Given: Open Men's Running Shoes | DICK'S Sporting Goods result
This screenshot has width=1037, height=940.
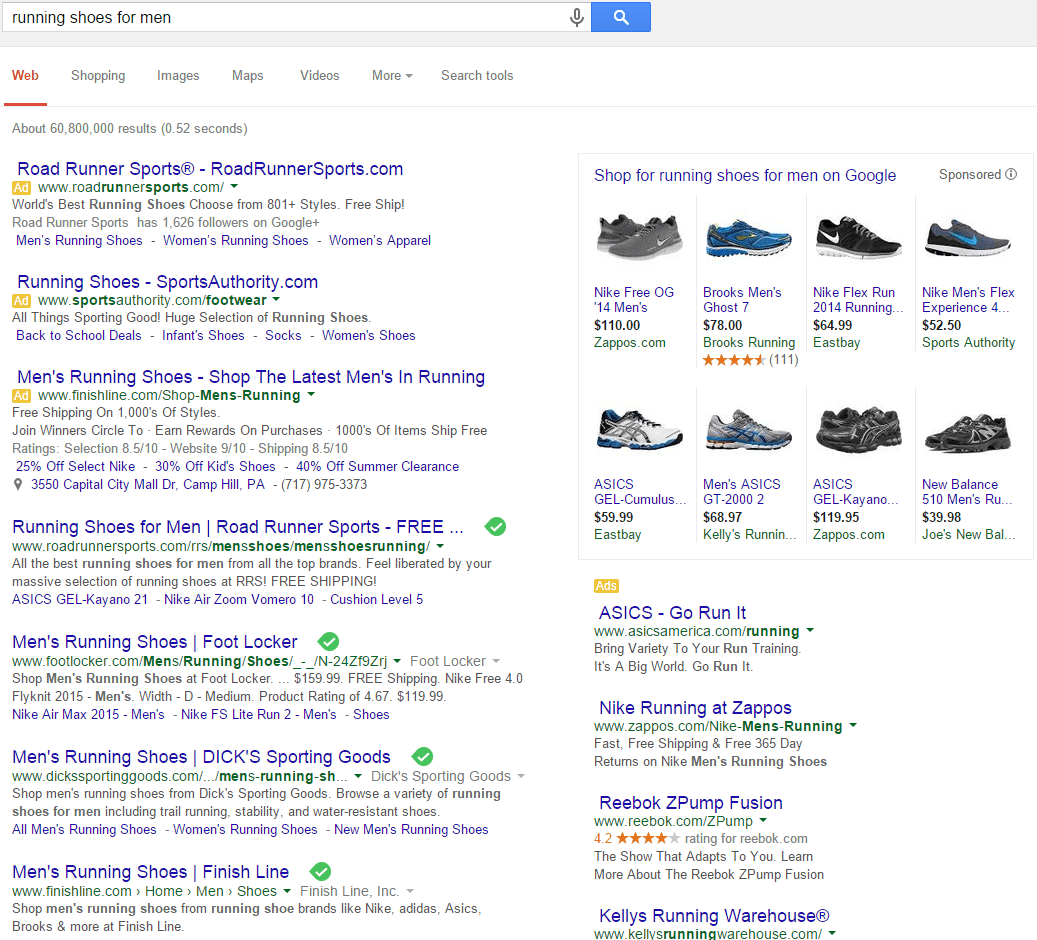Looking at the screenshot, I should point(202,757).
